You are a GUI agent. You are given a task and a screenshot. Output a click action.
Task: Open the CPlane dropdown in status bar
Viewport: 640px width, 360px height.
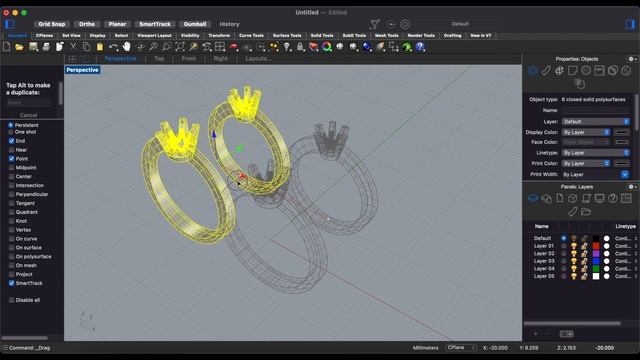[461, 348]
